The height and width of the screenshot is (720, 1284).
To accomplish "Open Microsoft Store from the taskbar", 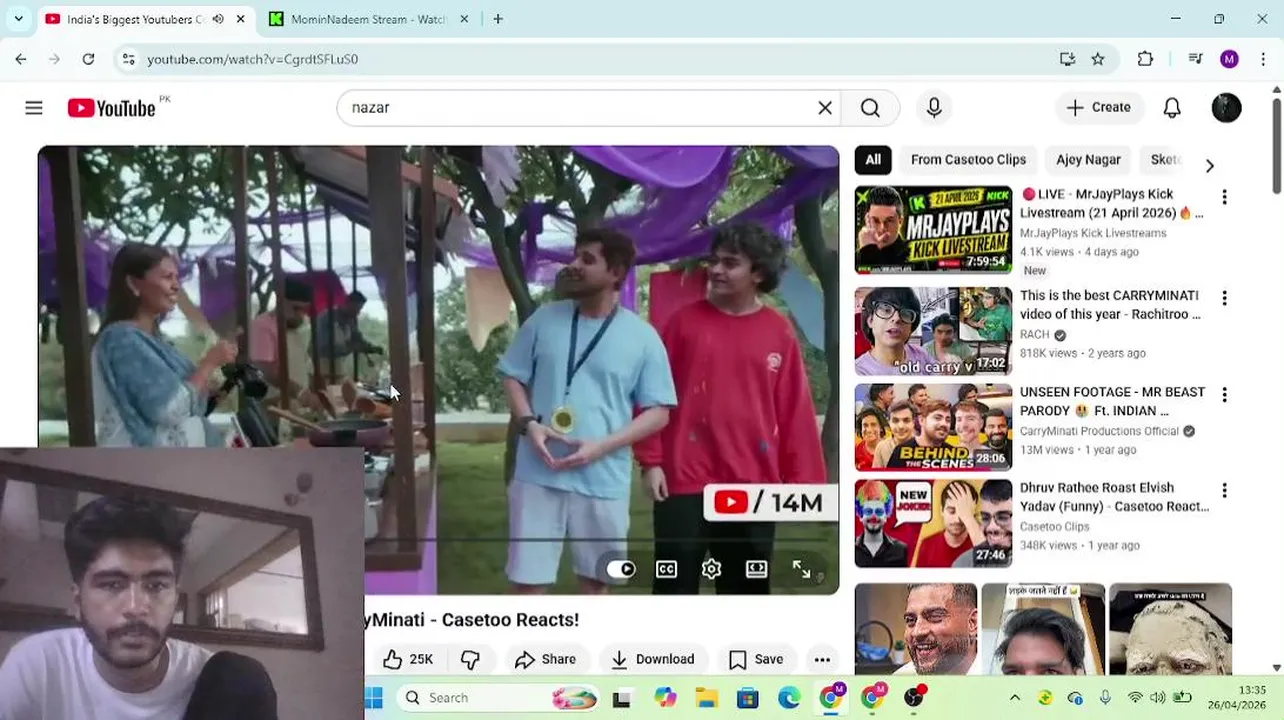I will [747, 698].
